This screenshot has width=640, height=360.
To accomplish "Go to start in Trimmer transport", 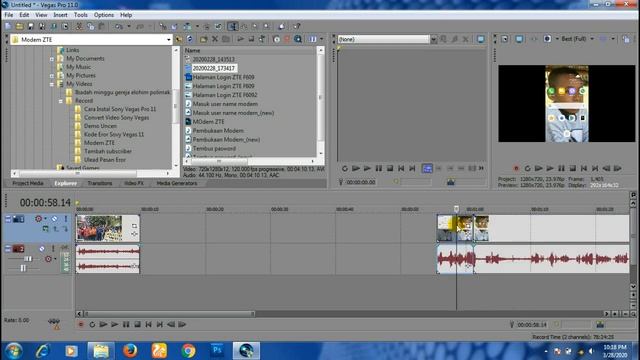I will (401, 168).
